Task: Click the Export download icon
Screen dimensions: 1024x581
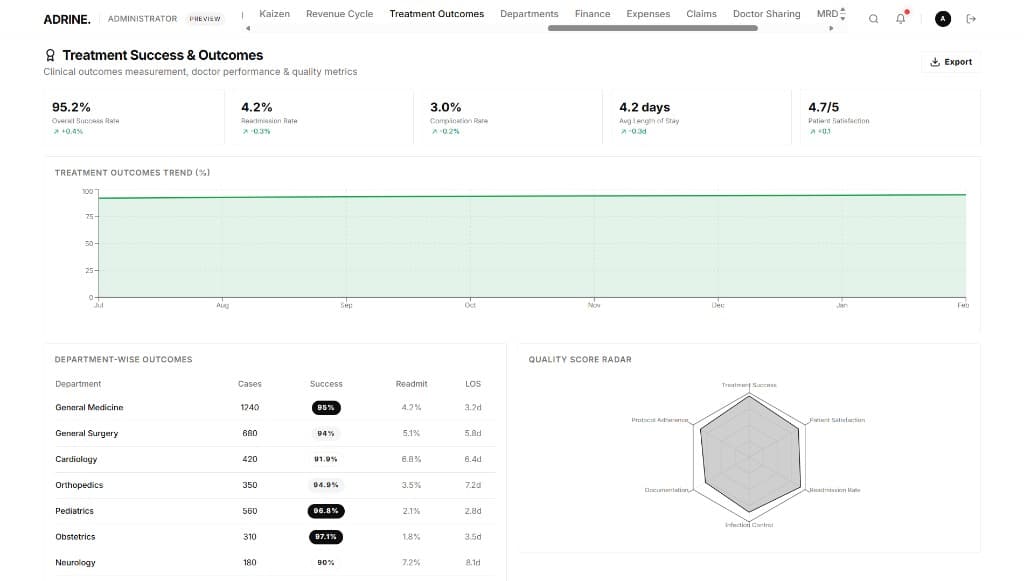Action: click(x=935, y=62)
